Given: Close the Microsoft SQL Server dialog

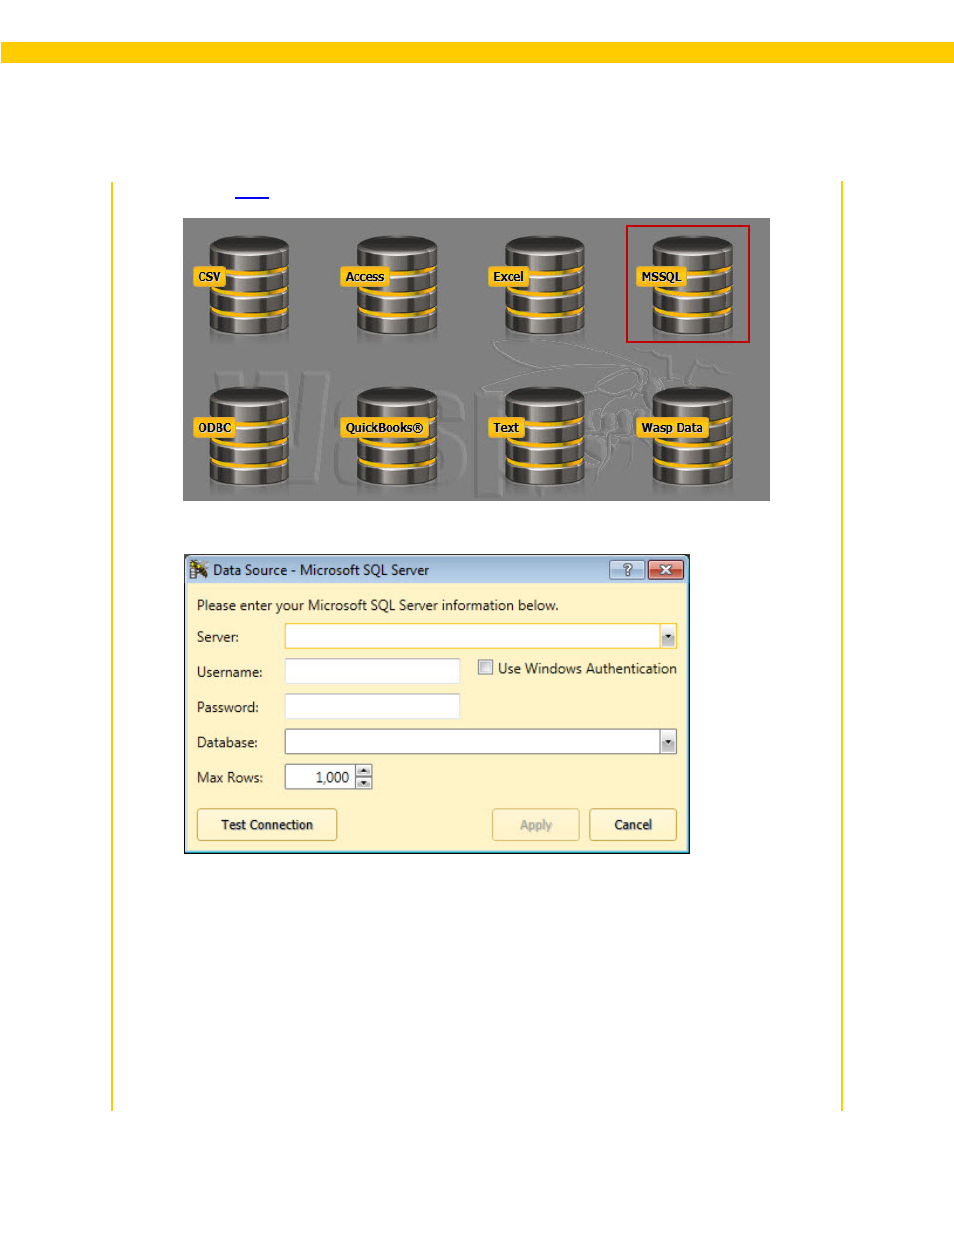Looking at the screenshot, I should click(x=666, y=570).
